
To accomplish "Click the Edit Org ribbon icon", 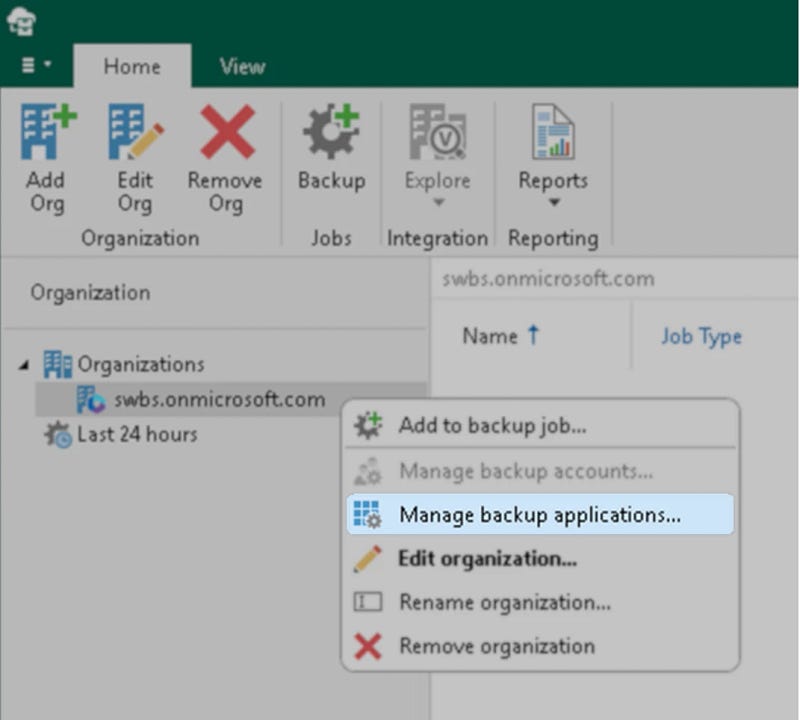I will (x=134, y=134).
